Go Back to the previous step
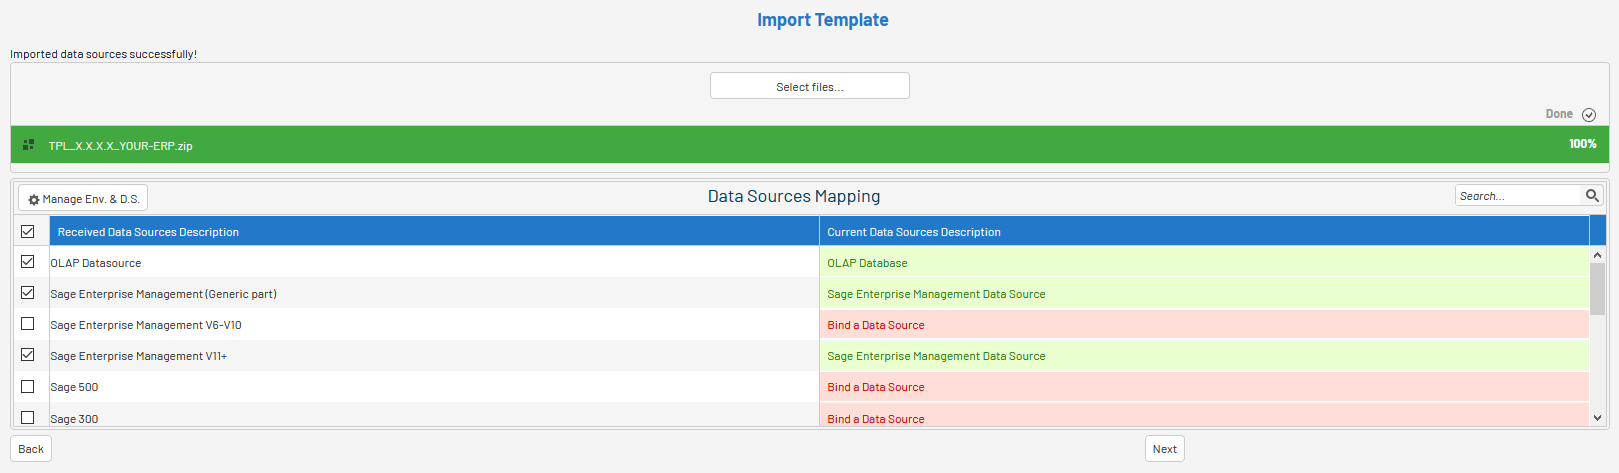Screen dimensions: 1619x473 click(31, 449)
